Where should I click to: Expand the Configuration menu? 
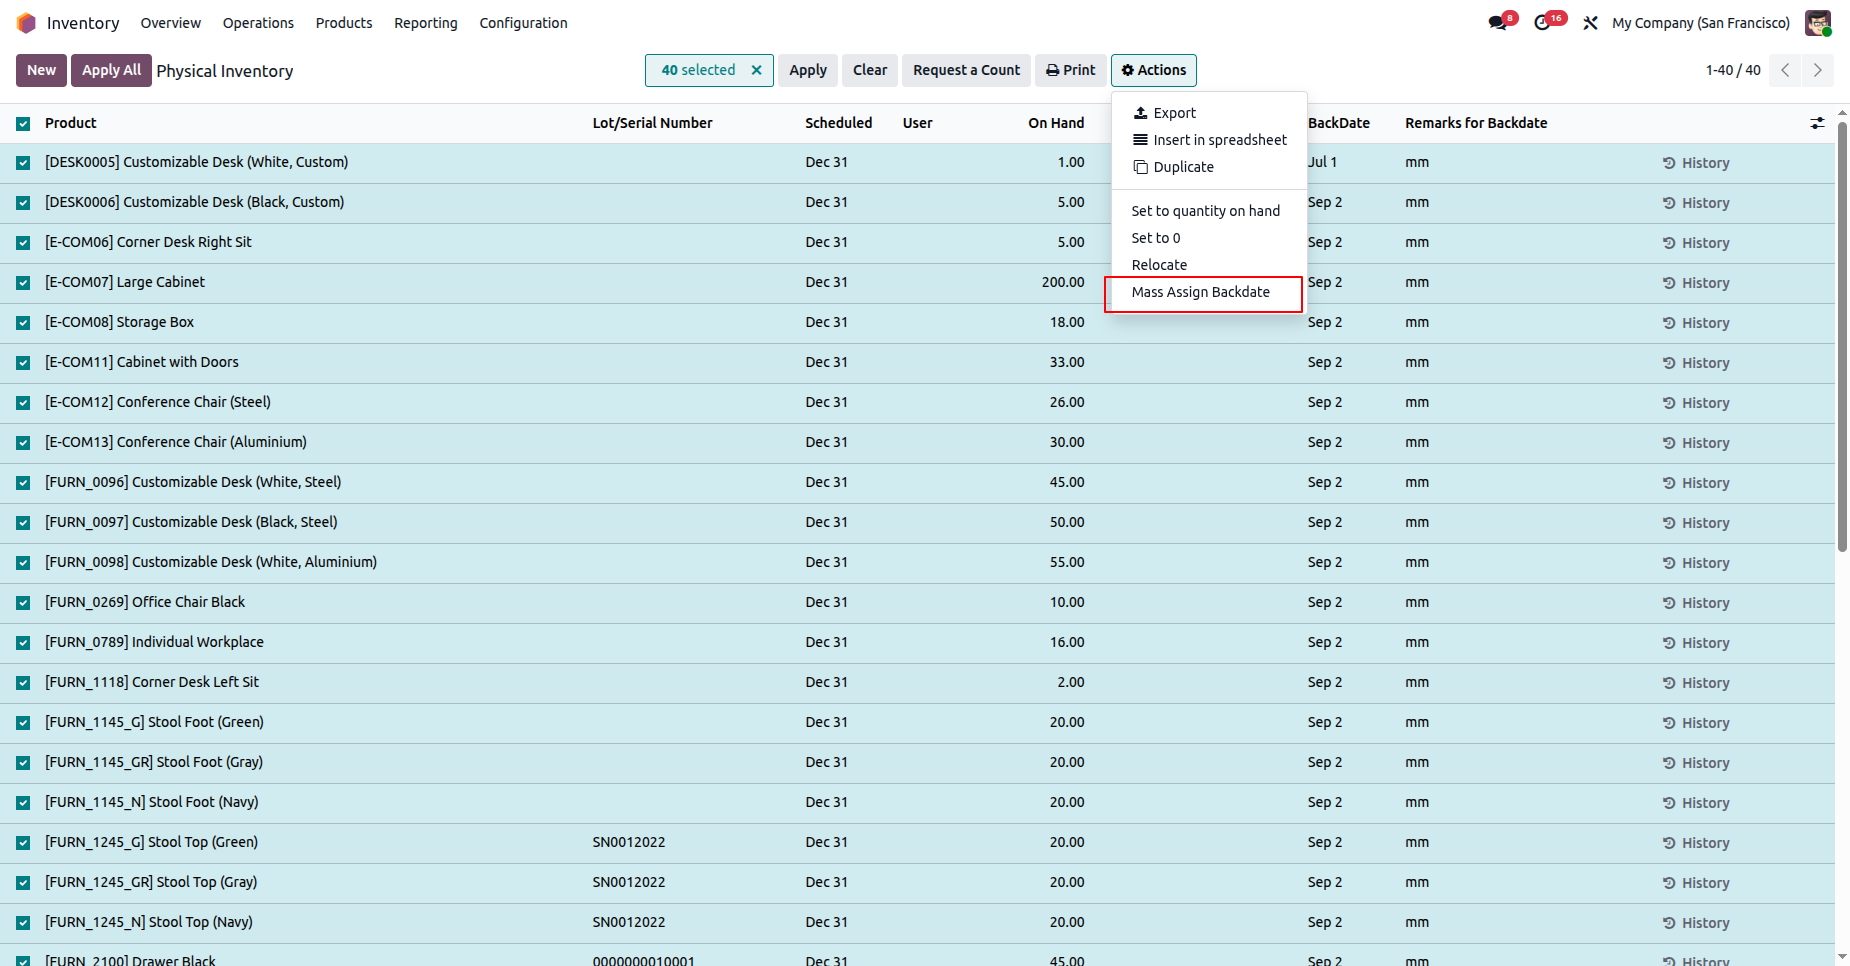tap(523, 23)
